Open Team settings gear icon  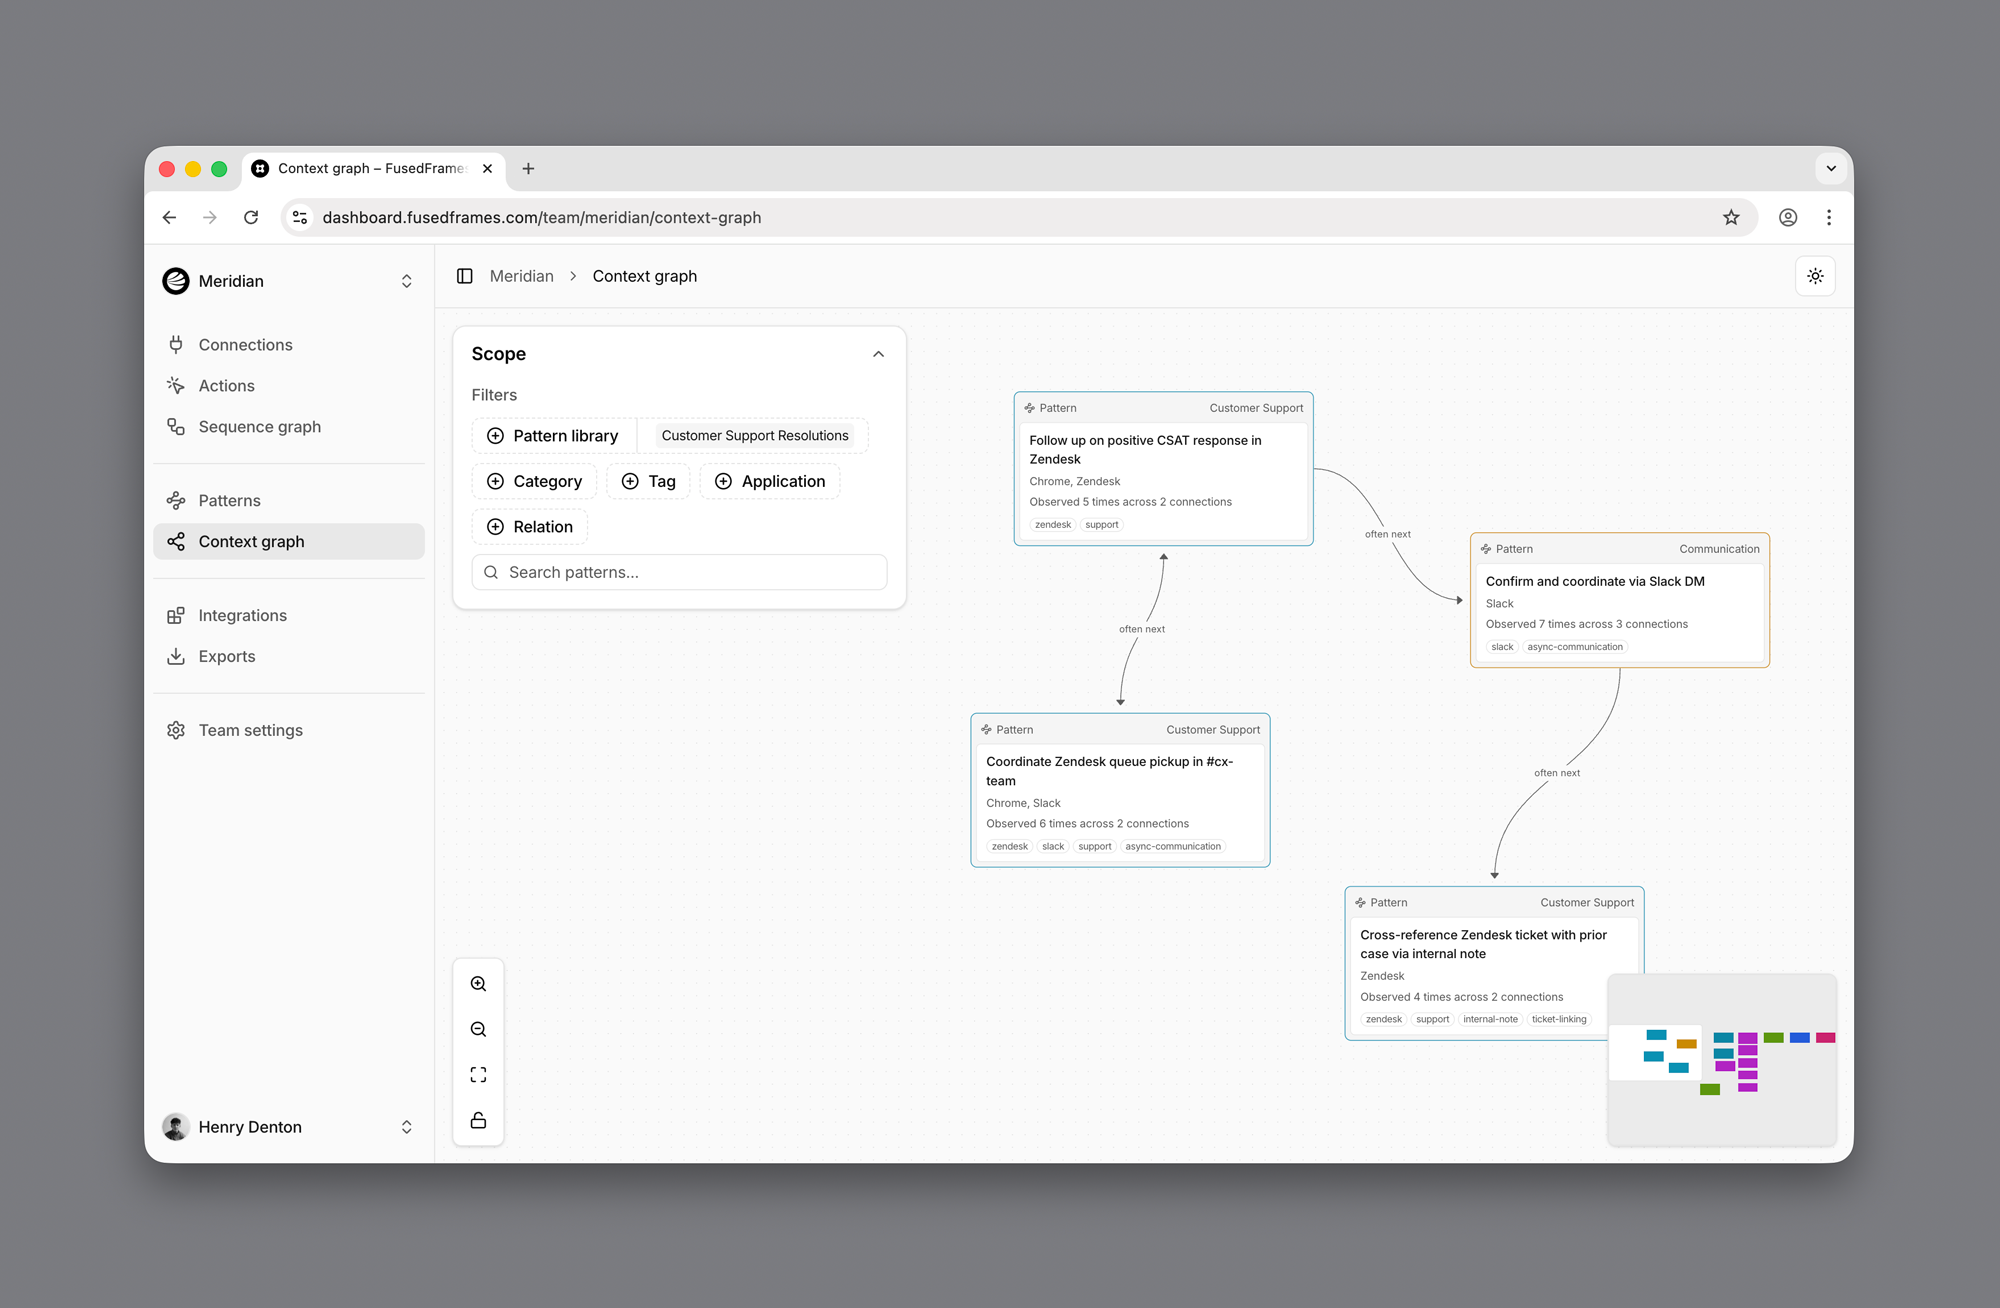click(x=176, y=731)
